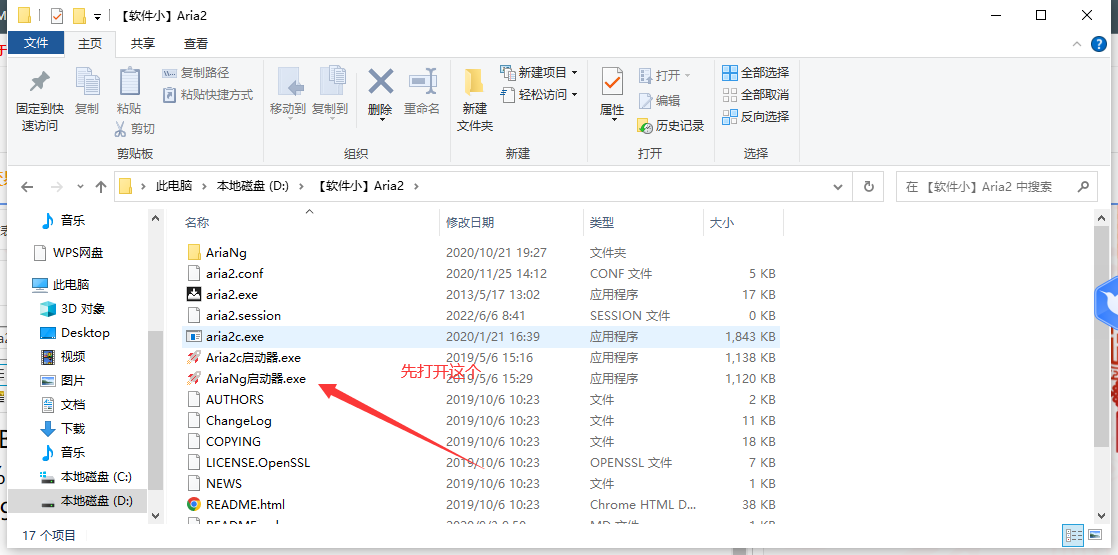The height and width of the screenshot is (555, 1118).
Task: Switch to details view icon in status bar
Action: point(1074,534)
